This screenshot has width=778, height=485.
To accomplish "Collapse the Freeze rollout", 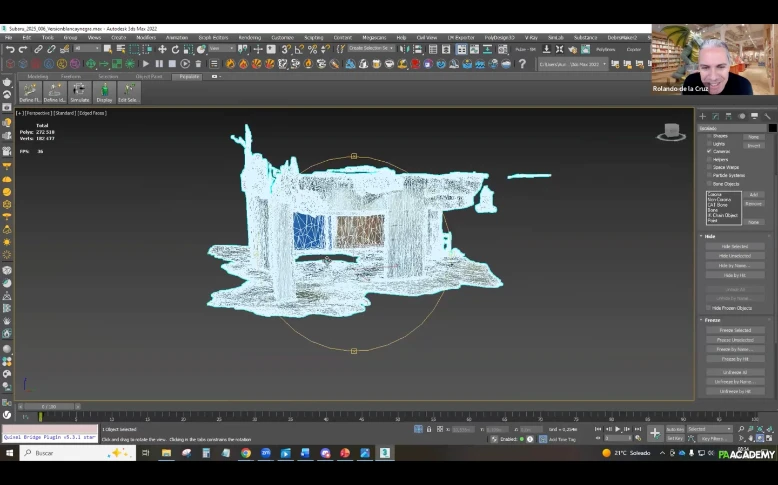I will (712, 320).
